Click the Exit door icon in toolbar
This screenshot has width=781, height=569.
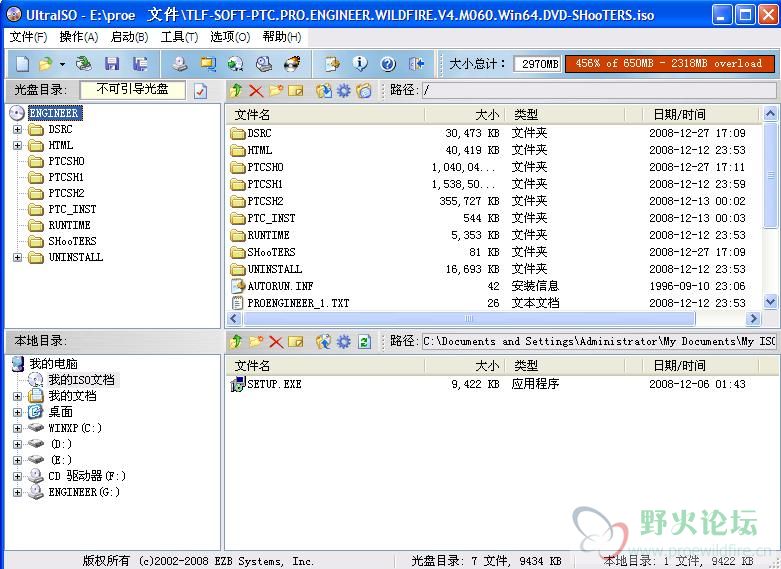(416, 64)
